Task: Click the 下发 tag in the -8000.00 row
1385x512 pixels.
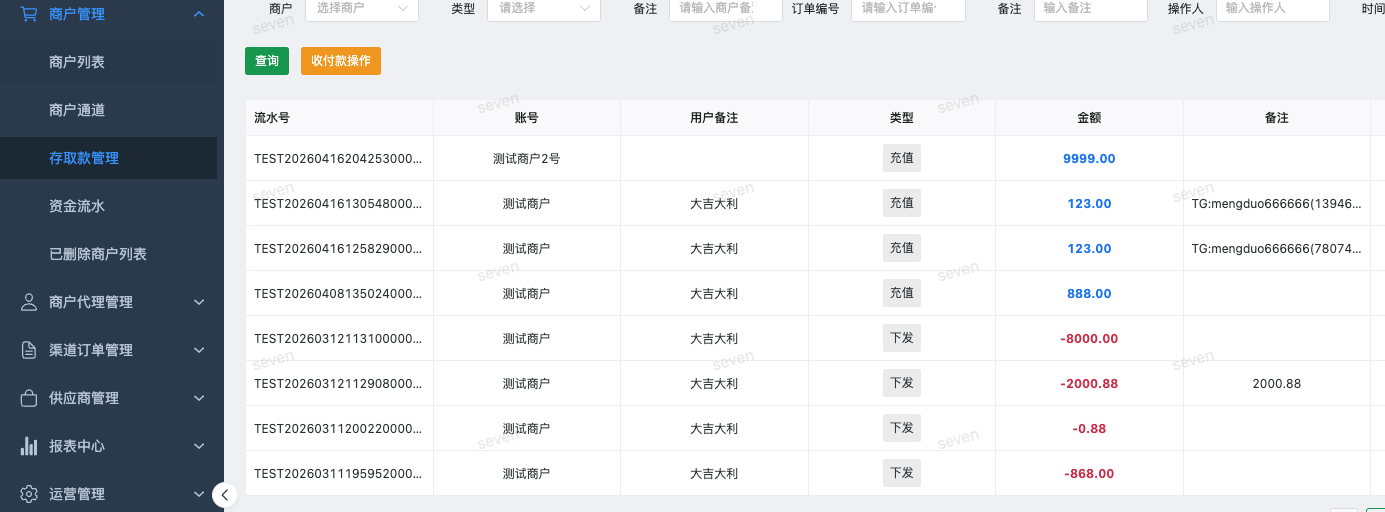Action: tap(902, 338)
